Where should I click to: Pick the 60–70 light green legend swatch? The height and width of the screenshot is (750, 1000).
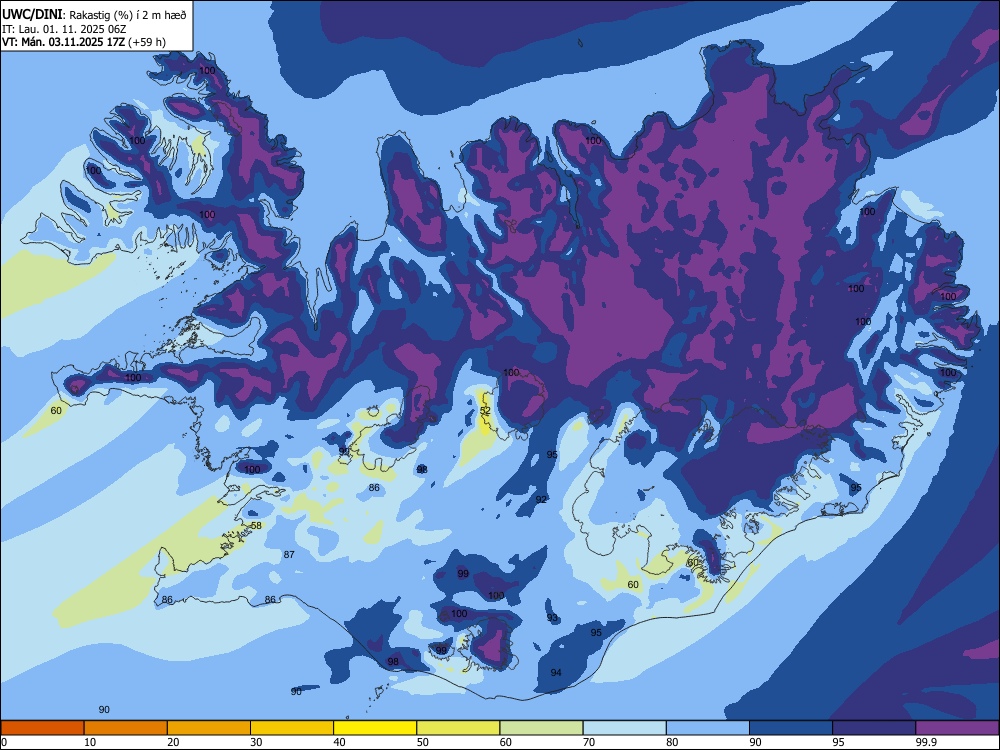541,728
